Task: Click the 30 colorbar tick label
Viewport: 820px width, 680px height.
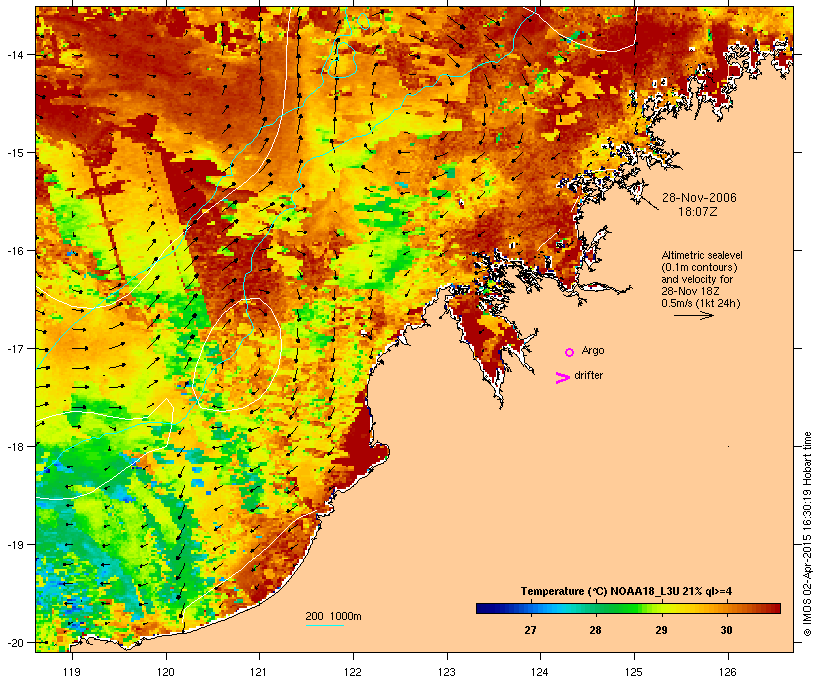Action: [726, 630]
